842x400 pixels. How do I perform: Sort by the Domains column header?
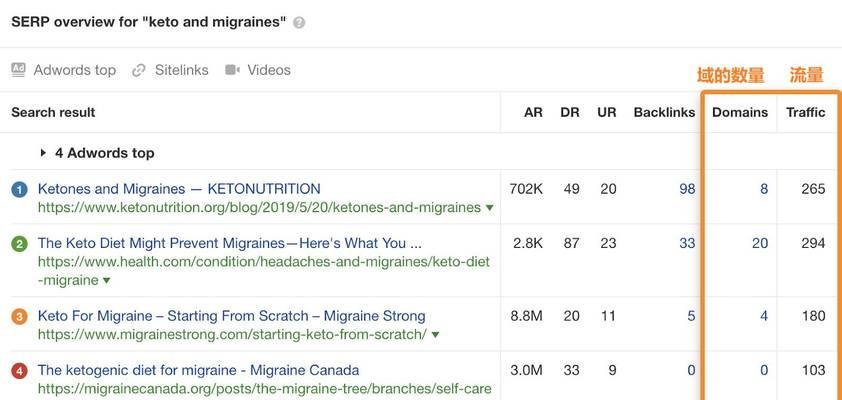pyautogui.click(x=740, y=112)
